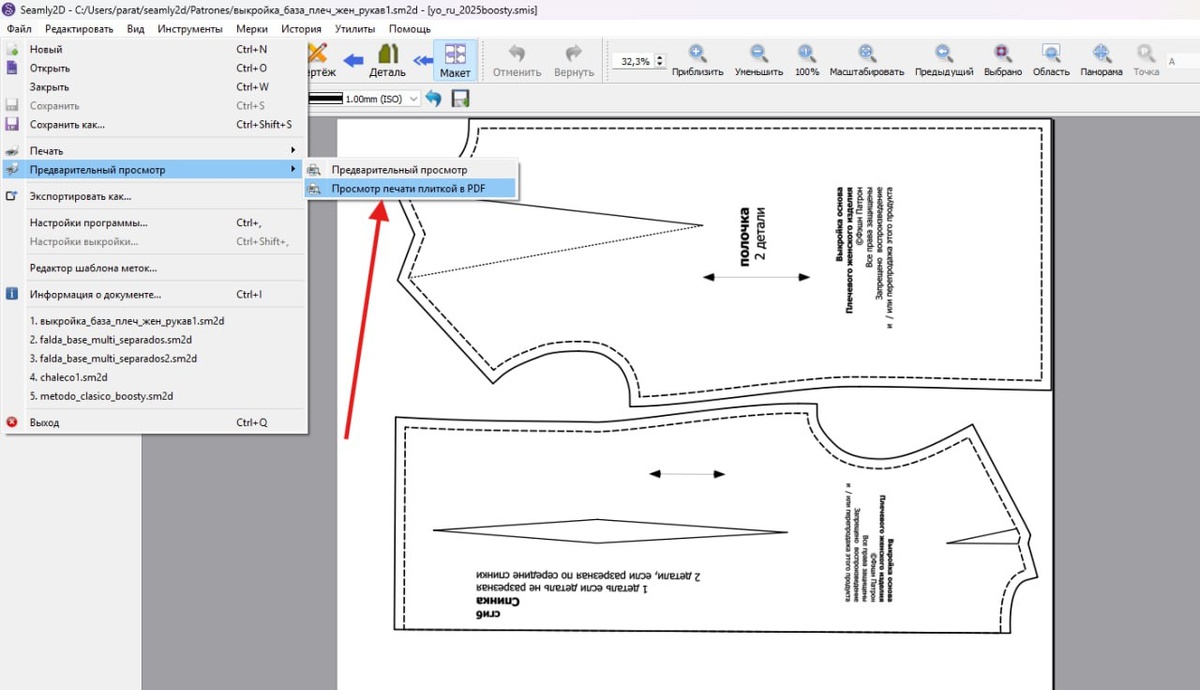This screenshot has width=1200, height=690.
Task: Activate the Панорама pan tool
Action: (x=1101, y=60)
